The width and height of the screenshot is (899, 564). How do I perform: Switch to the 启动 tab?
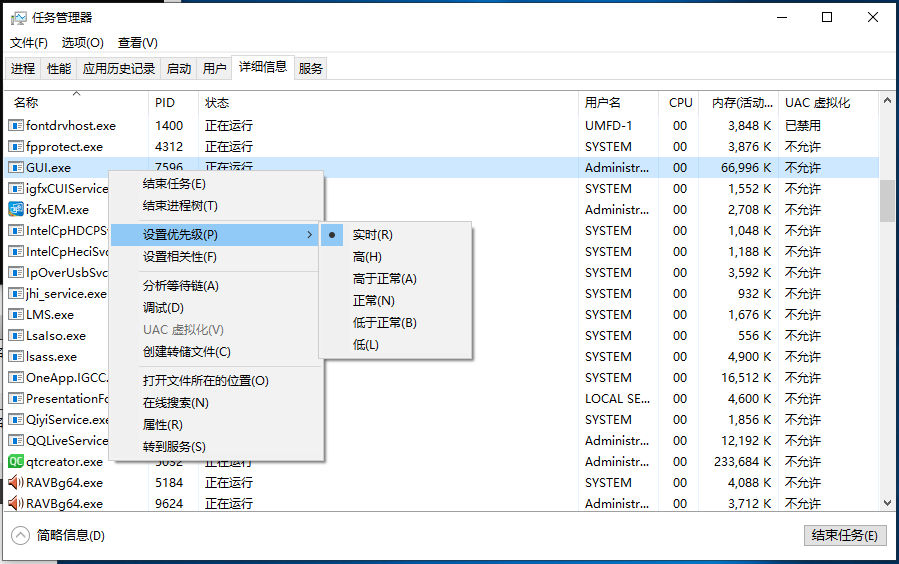[179, 69]
